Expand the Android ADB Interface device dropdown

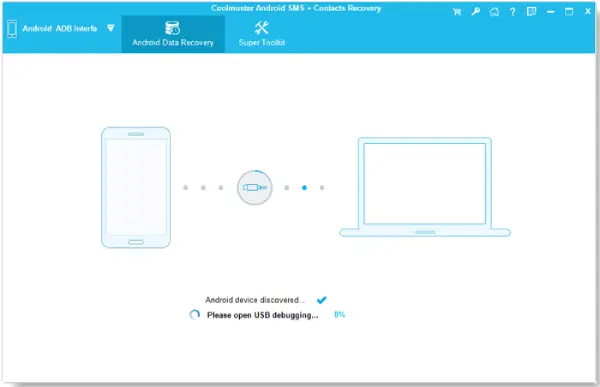pos(111,28)
